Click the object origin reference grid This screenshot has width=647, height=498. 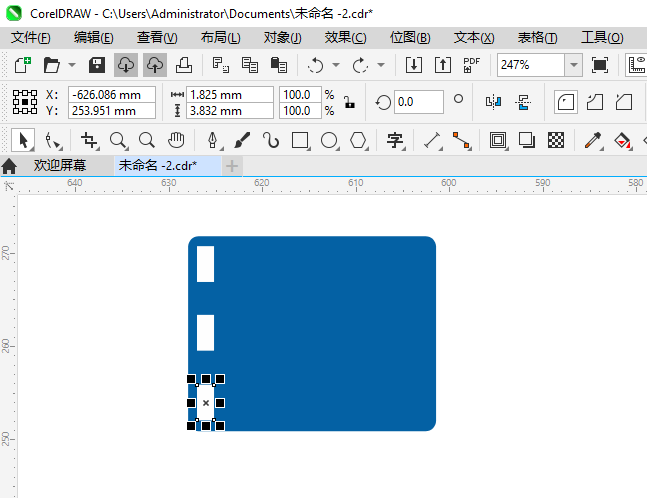(x=25, y=102)
